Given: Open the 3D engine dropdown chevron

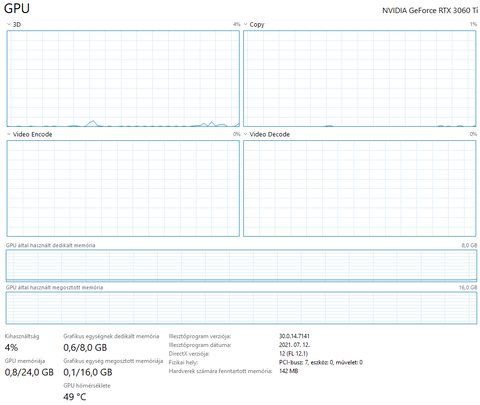Looking at the screenshot, I should coord(9,24).
